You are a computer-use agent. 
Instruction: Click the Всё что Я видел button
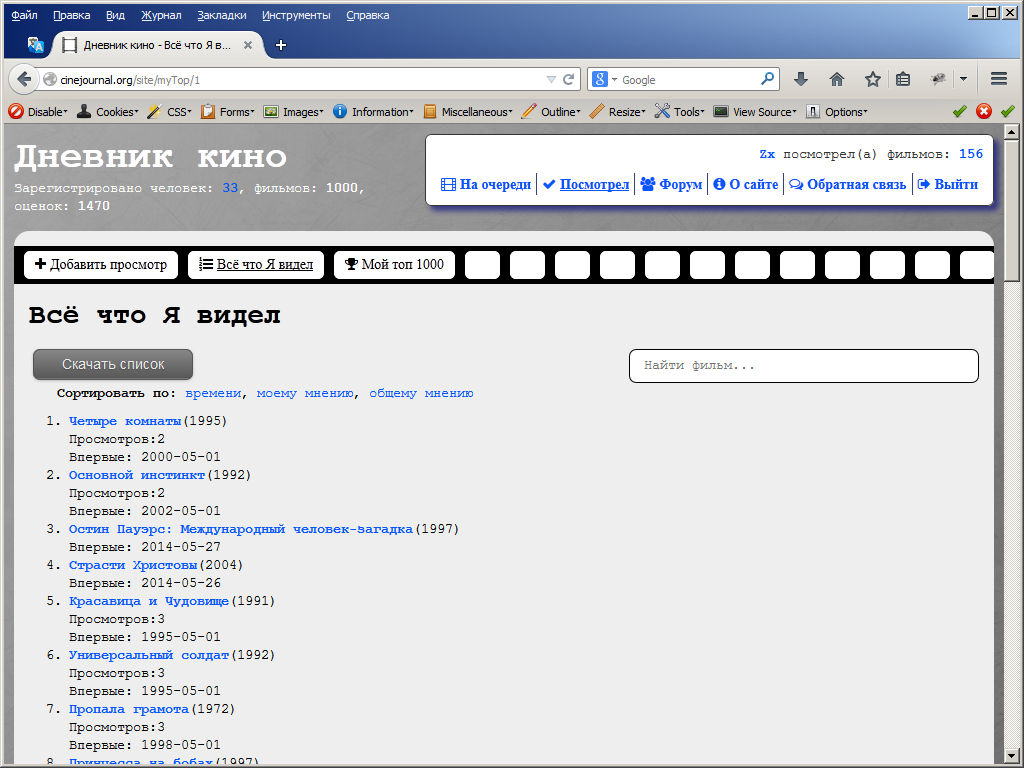tap(256, 264)
